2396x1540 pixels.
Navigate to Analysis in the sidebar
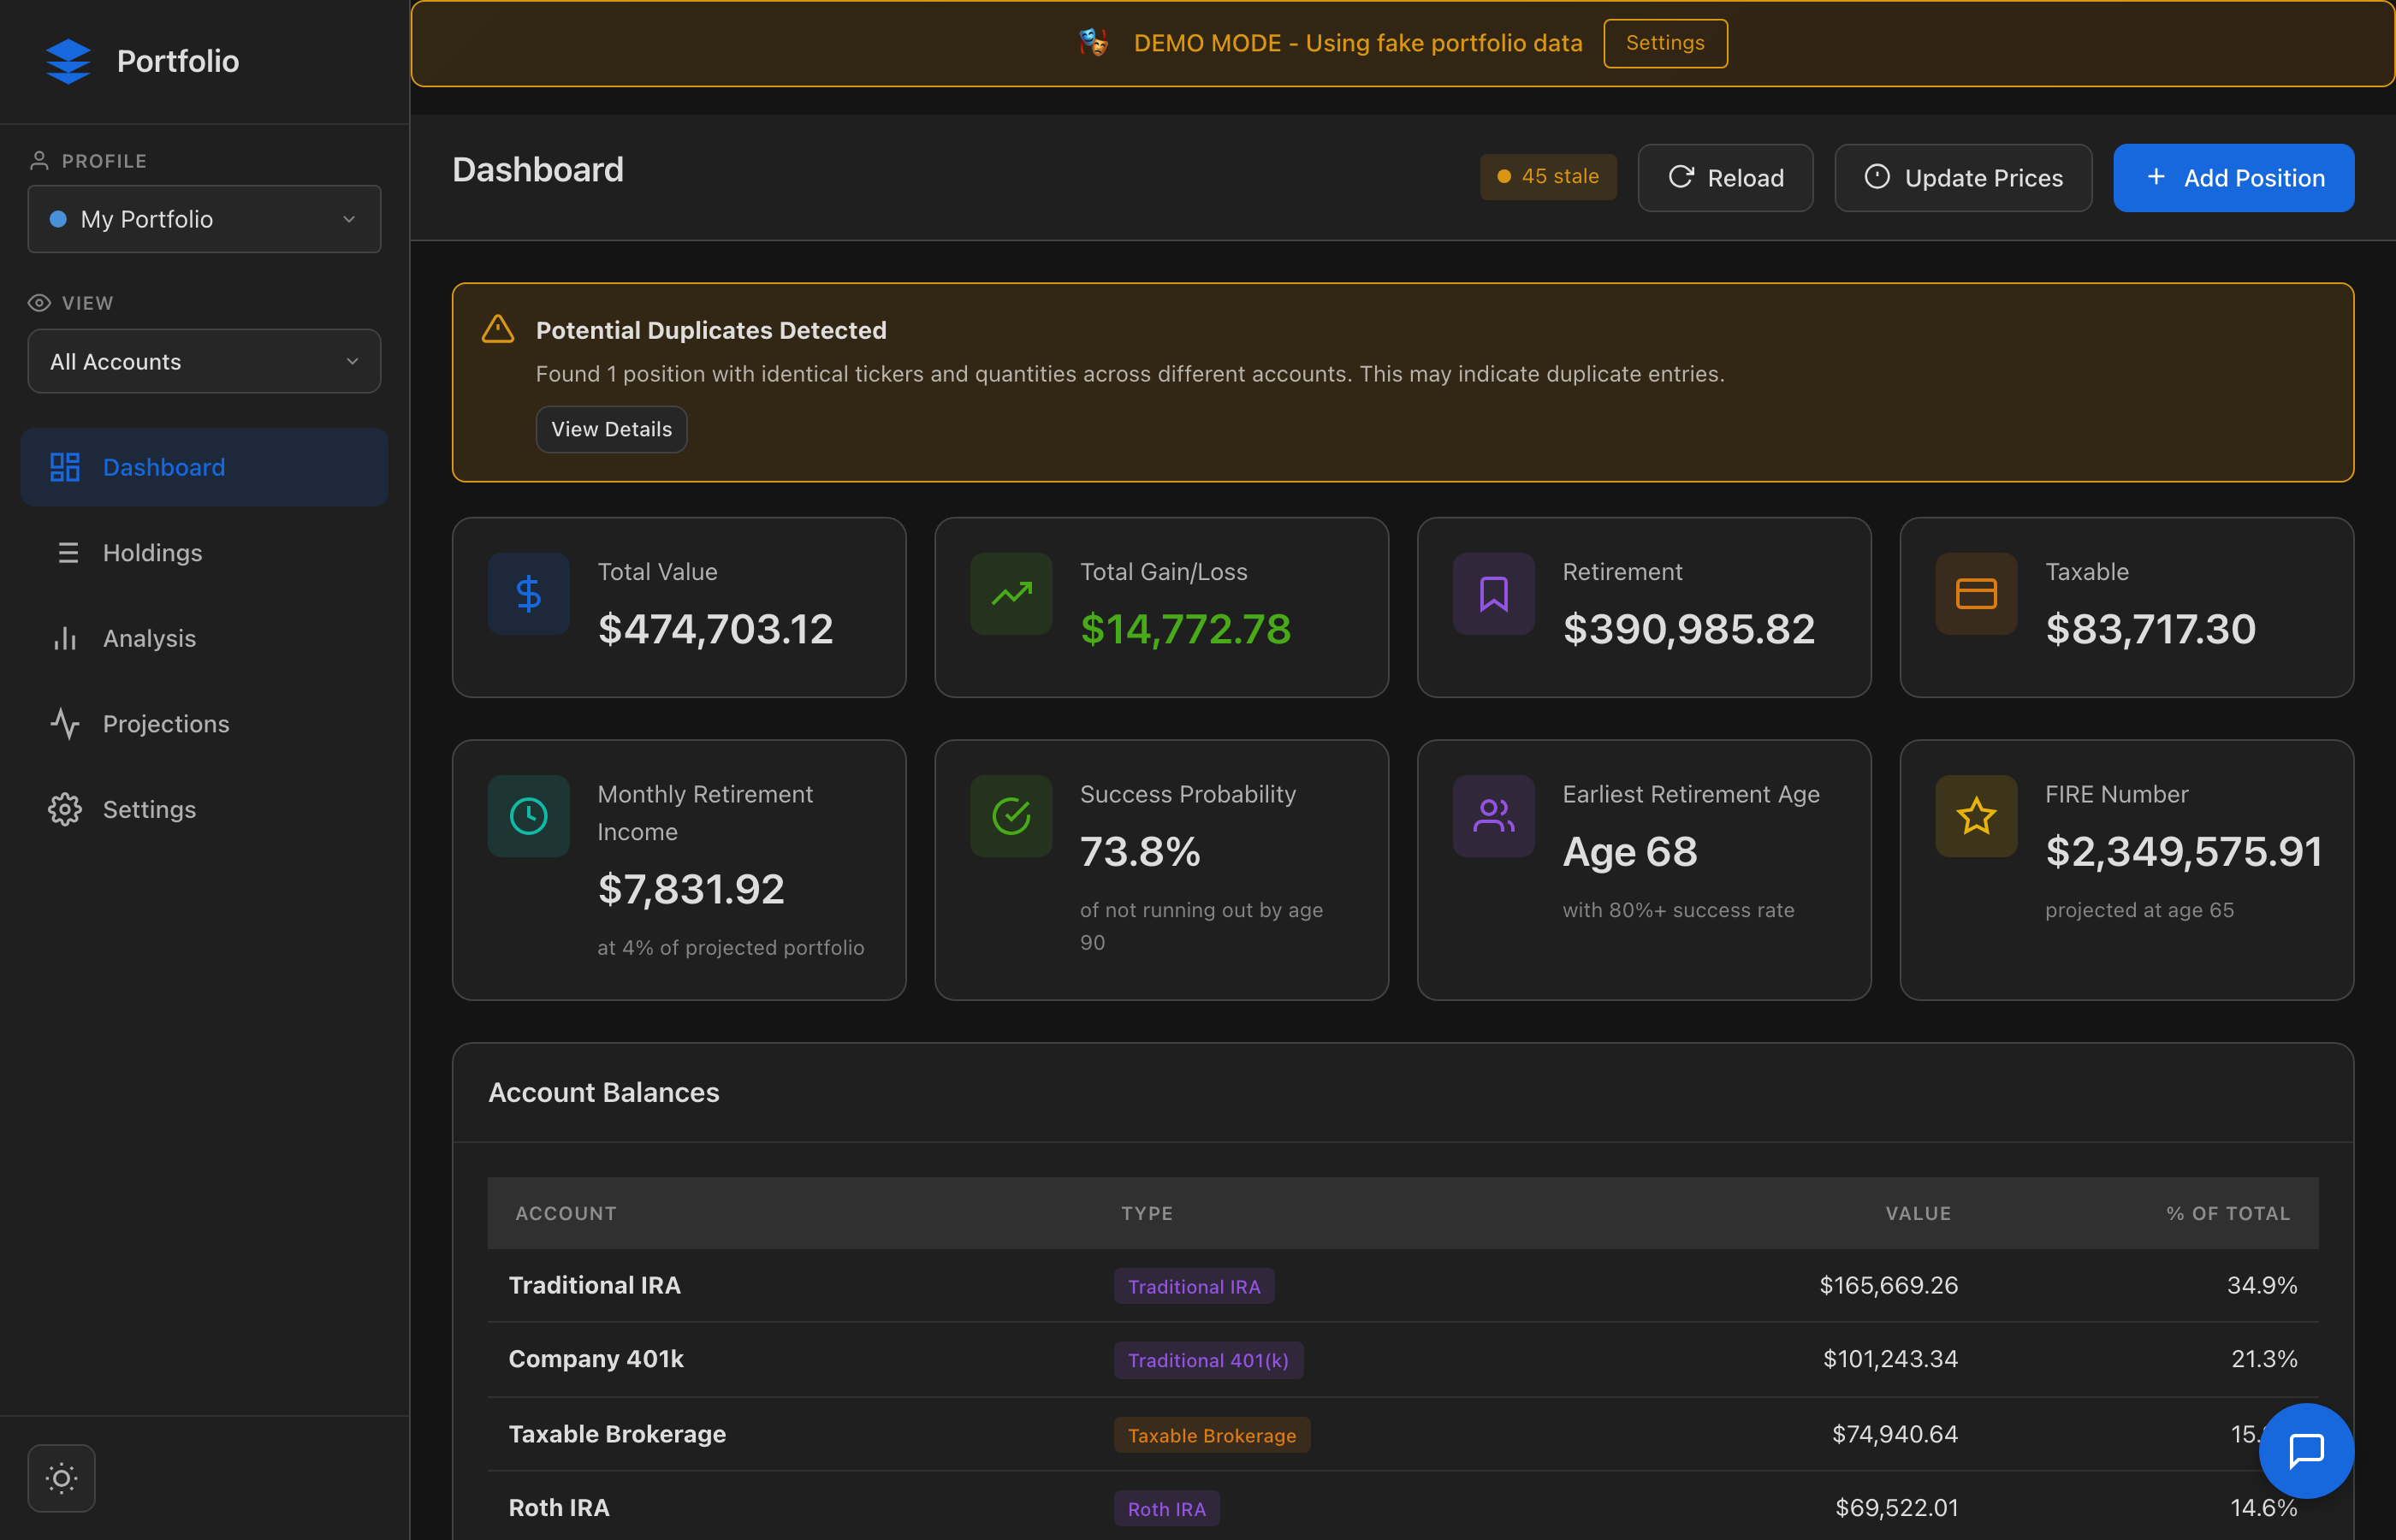pos(204,638)
